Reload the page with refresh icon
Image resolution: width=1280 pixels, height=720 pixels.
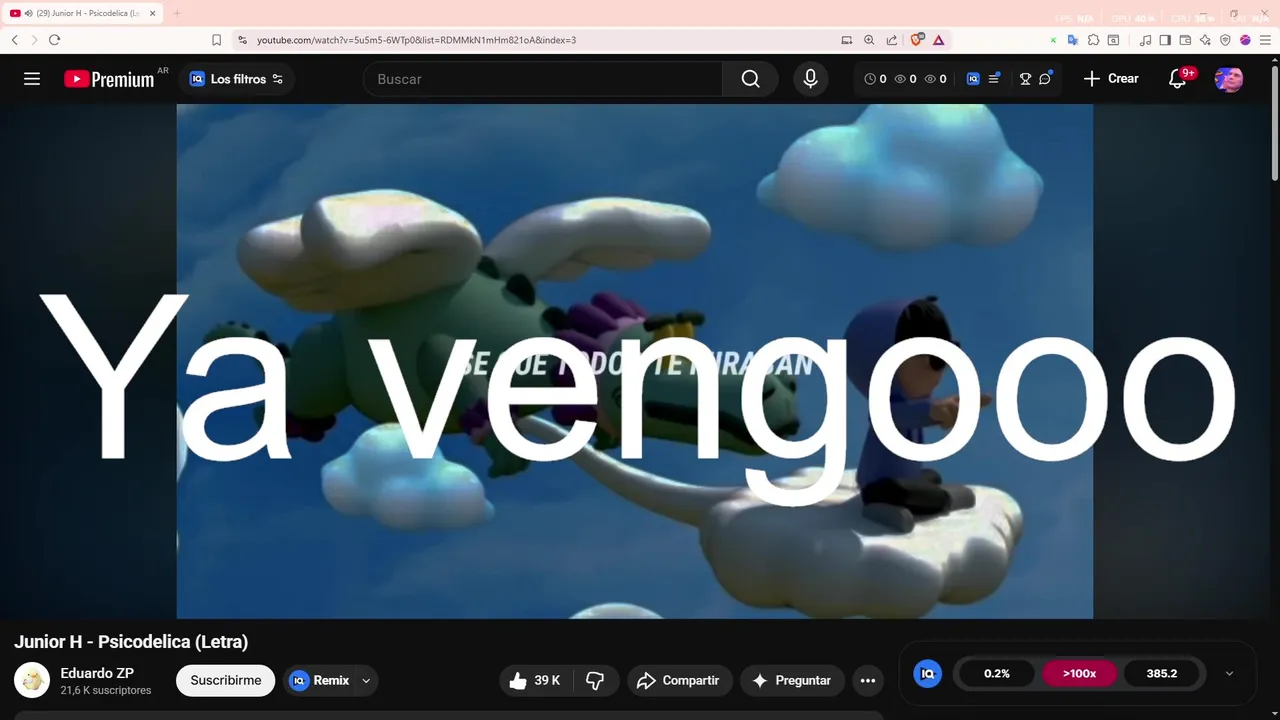click(x=54, y=40)
